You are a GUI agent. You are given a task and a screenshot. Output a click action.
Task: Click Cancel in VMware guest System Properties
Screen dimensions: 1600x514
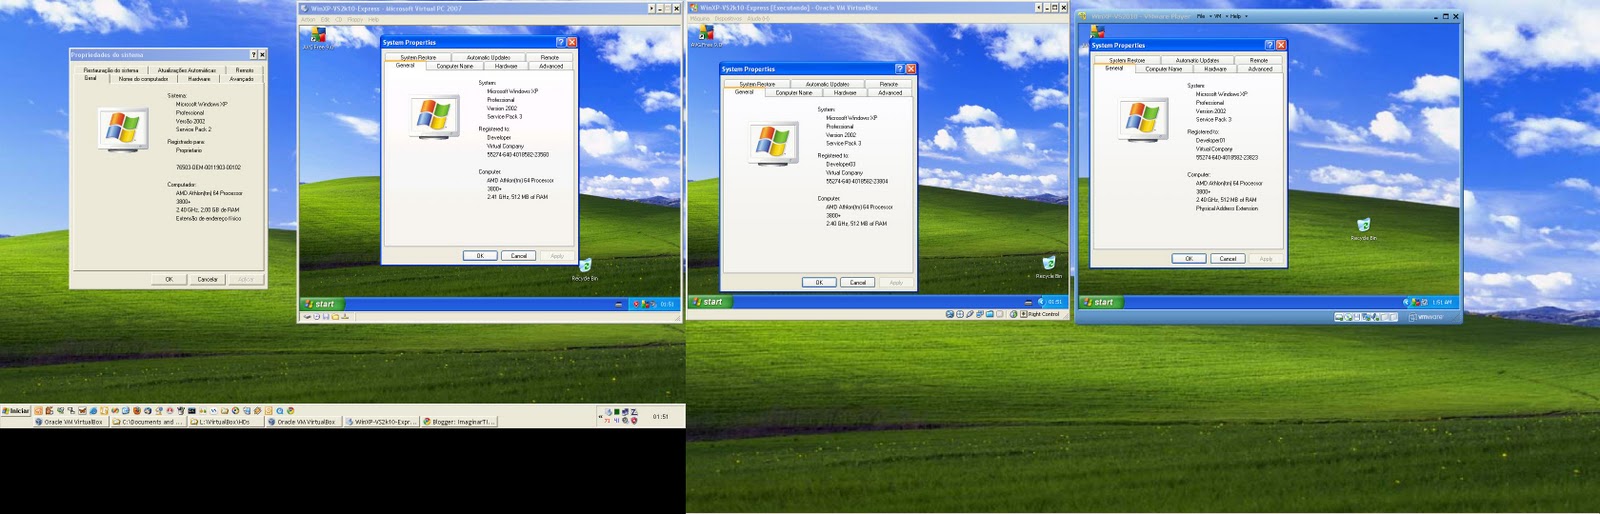click(1228, 259)
